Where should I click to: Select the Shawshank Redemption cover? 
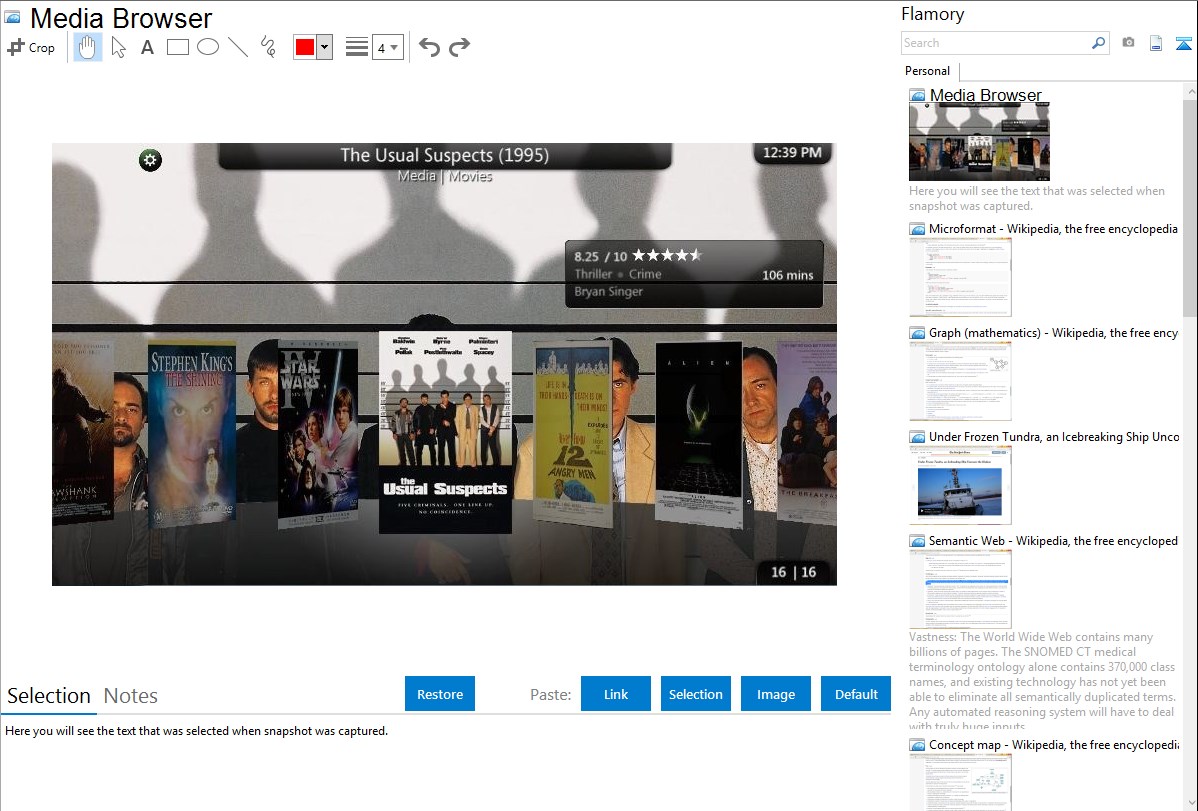pyautogui.click(x=83, y=432)
